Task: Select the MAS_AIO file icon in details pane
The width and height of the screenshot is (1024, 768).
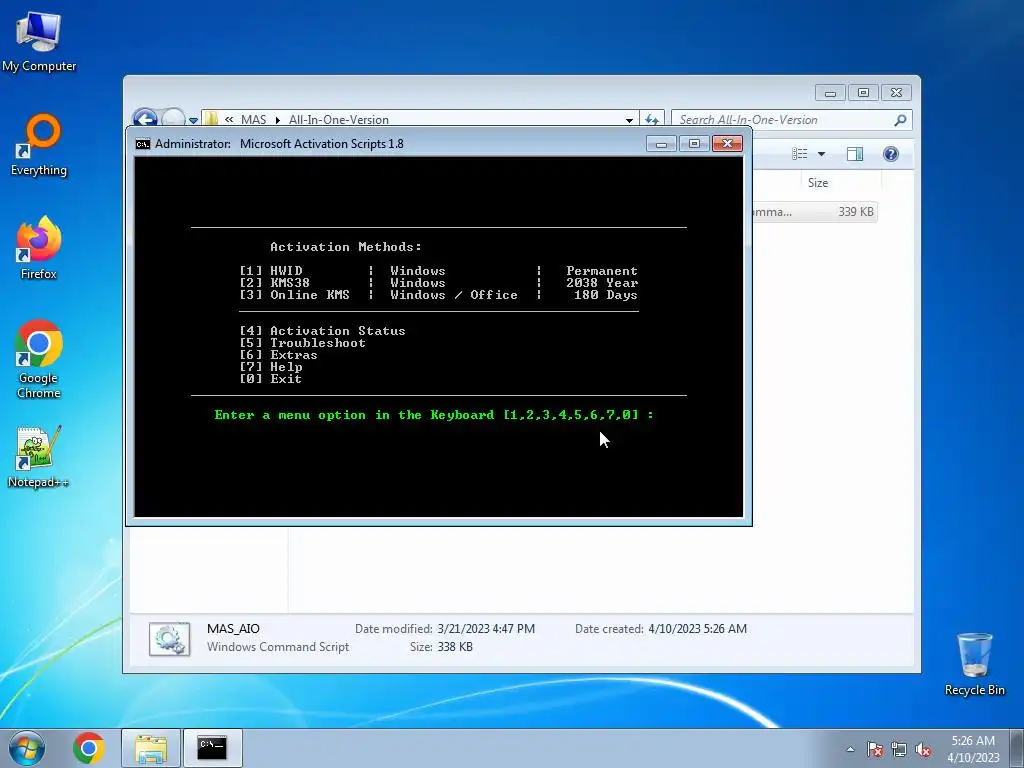Action: (169, 639)
